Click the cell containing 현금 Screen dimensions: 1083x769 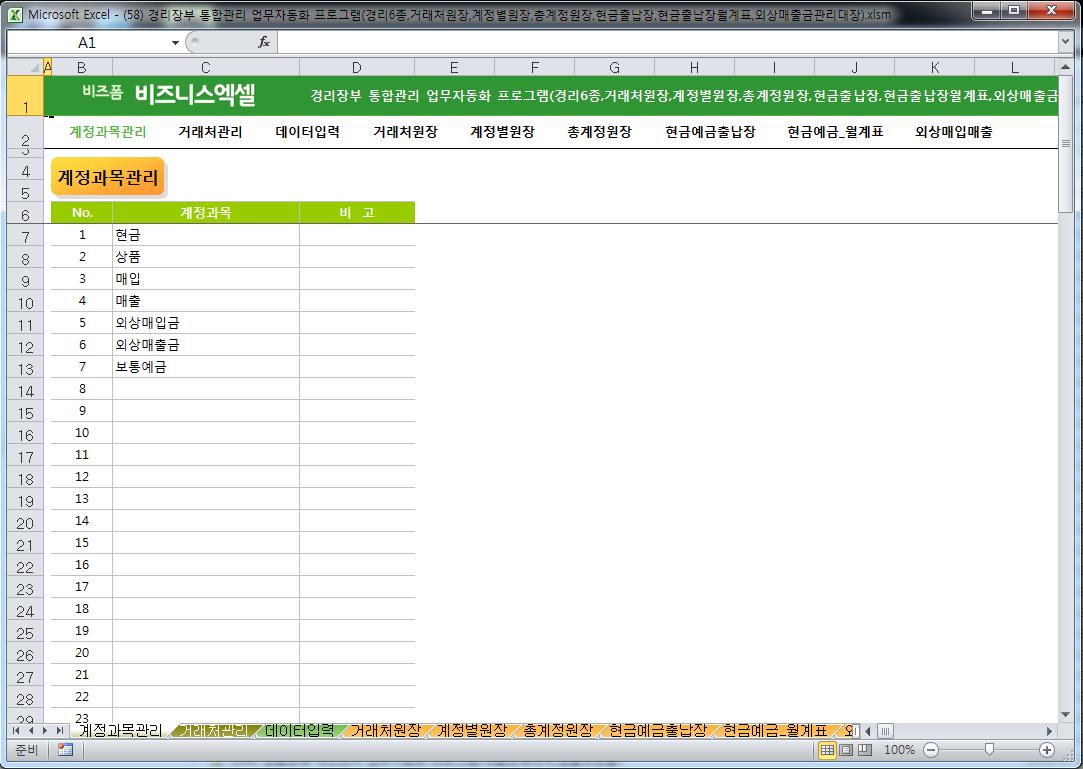(x=206, y=235)
